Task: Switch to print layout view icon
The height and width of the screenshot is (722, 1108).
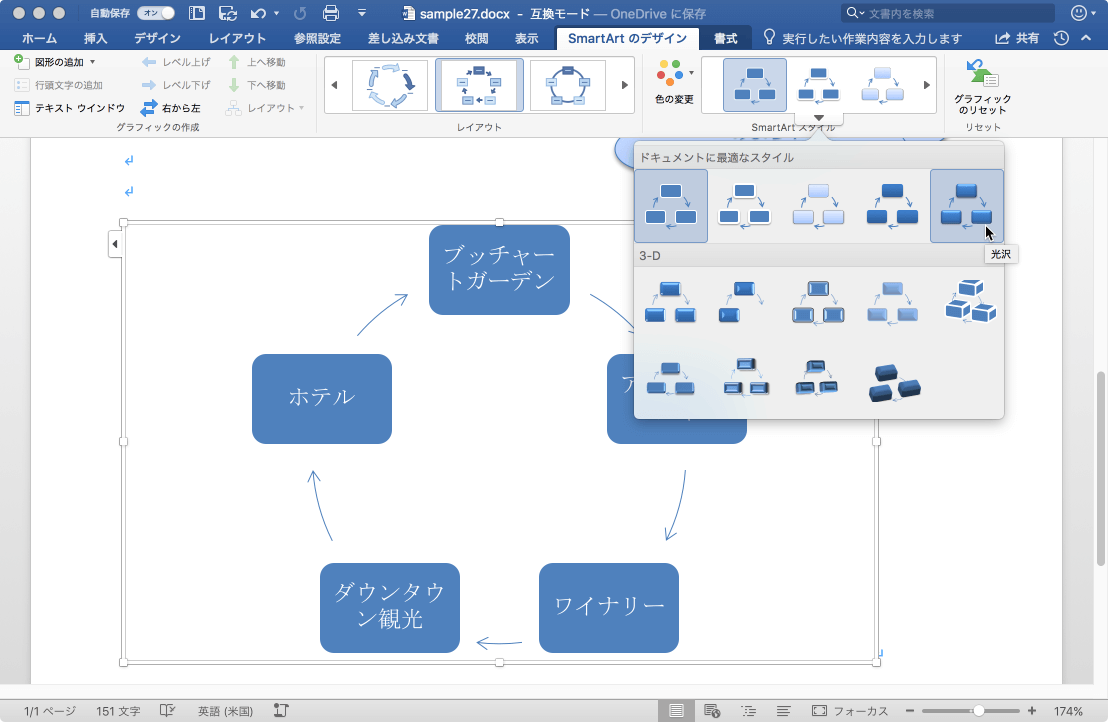Action: (x=676, y=711)
